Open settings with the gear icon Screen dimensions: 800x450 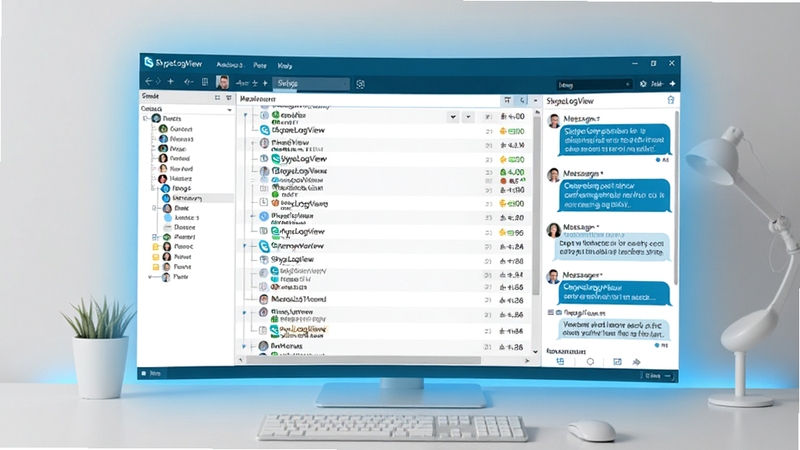[x=643, y=84]
